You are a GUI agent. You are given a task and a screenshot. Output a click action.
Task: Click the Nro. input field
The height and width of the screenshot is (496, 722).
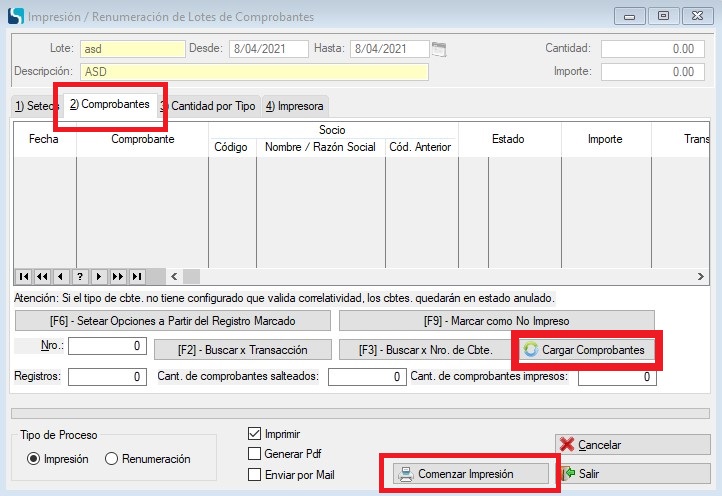click(107, 346)
